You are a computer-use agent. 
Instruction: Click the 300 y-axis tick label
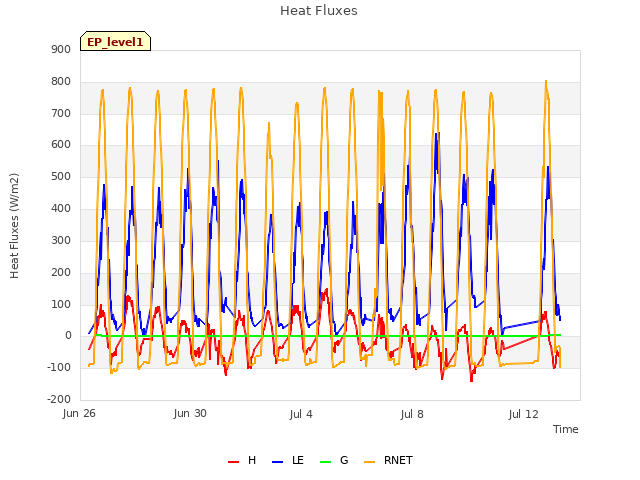click(x=61, y=240)
